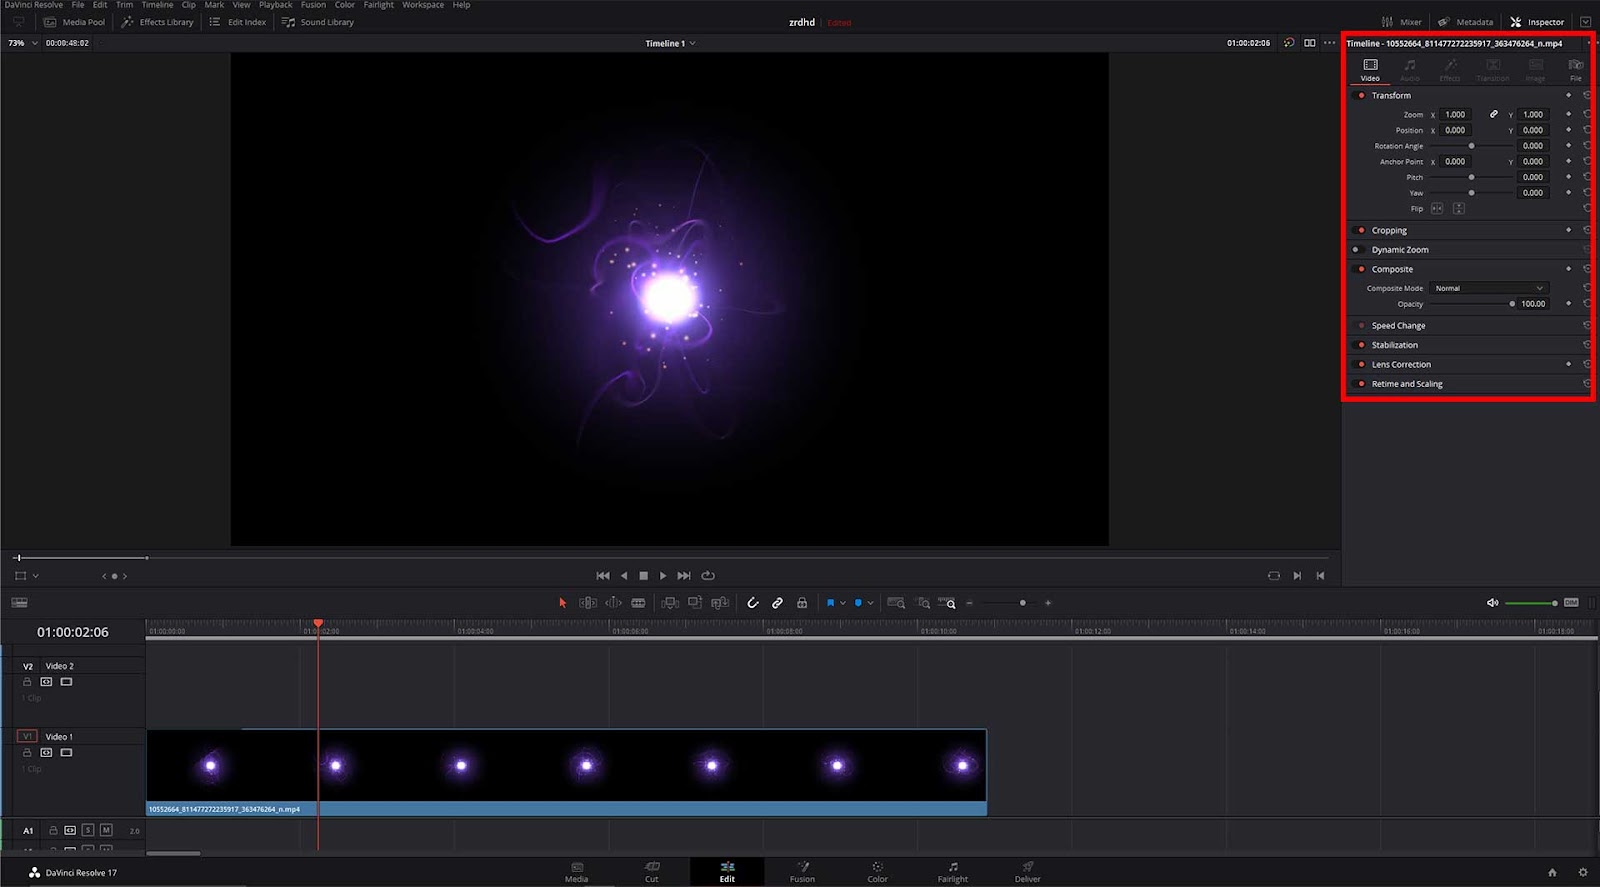Mute the timeline audio speaker icon
1600x887 pixels.
pos(1492,603)
